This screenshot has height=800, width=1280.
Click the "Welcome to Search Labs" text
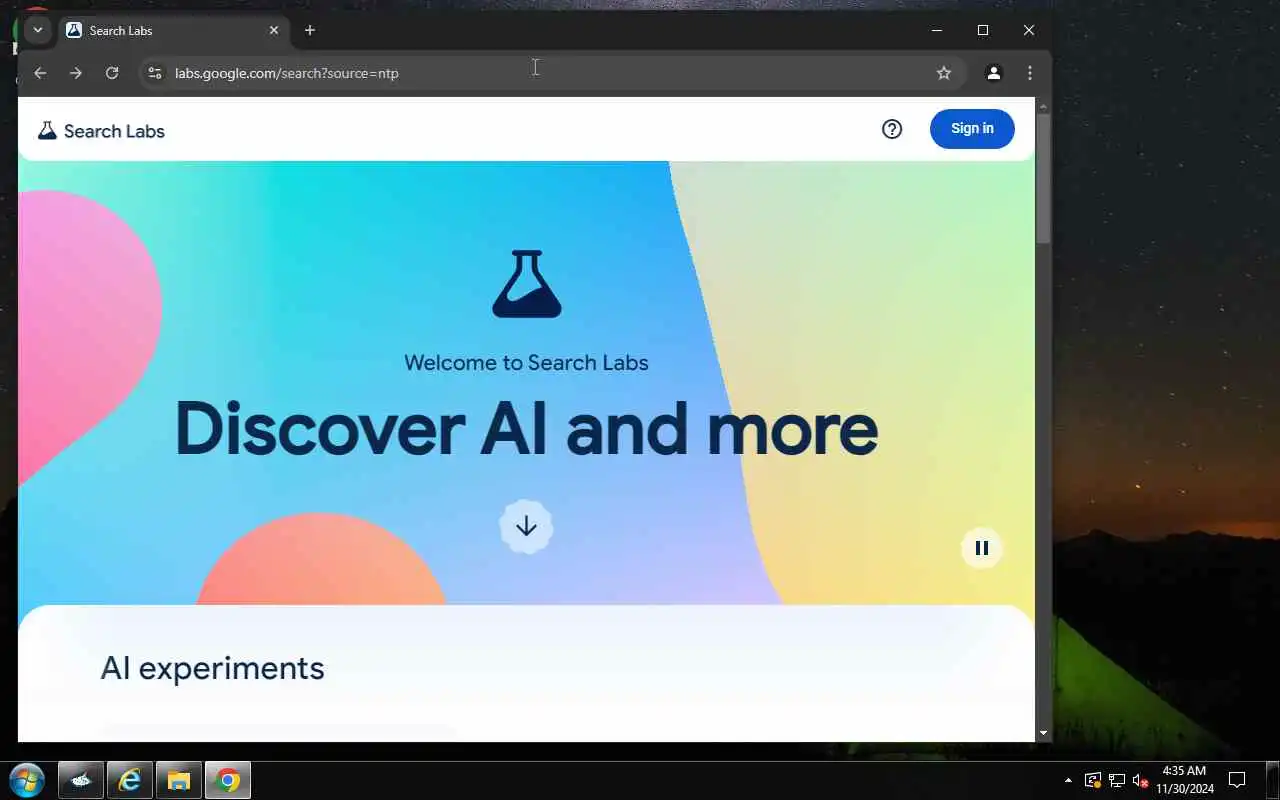coord(526,363)
